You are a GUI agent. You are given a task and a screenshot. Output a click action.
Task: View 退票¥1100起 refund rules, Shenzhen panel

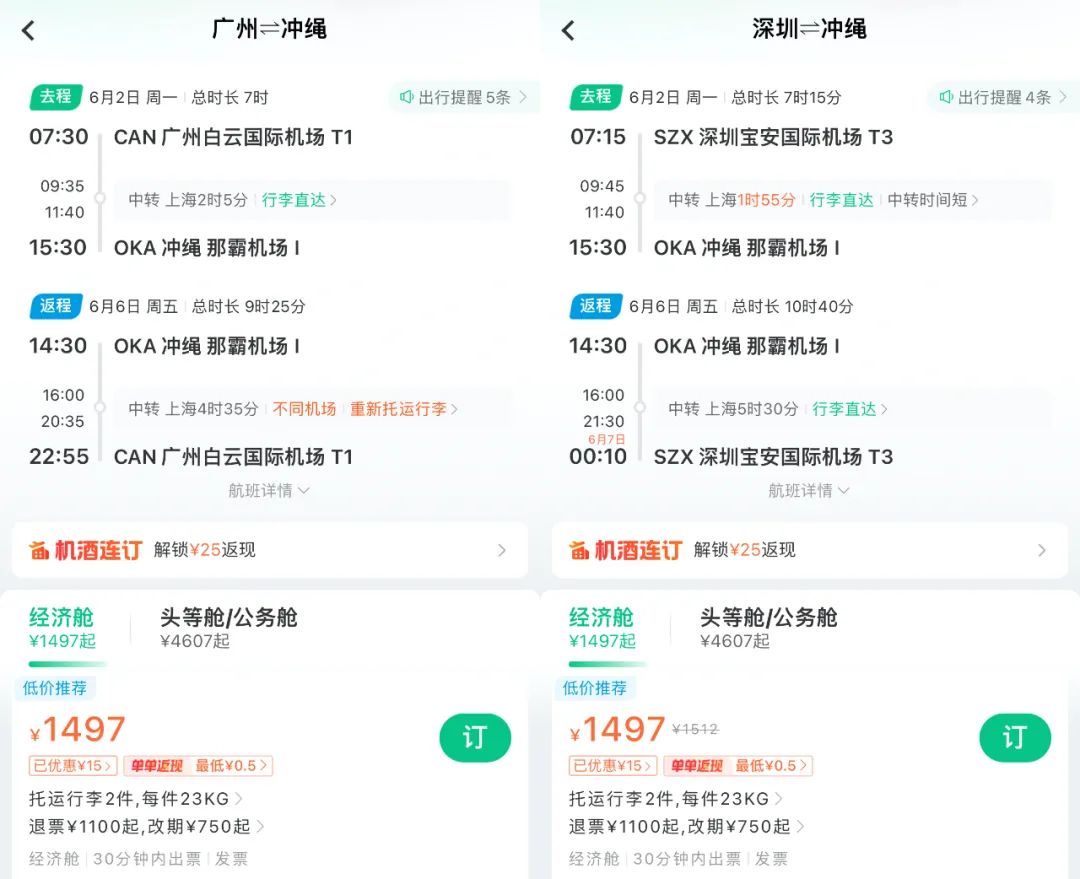(x=687, y=826)
